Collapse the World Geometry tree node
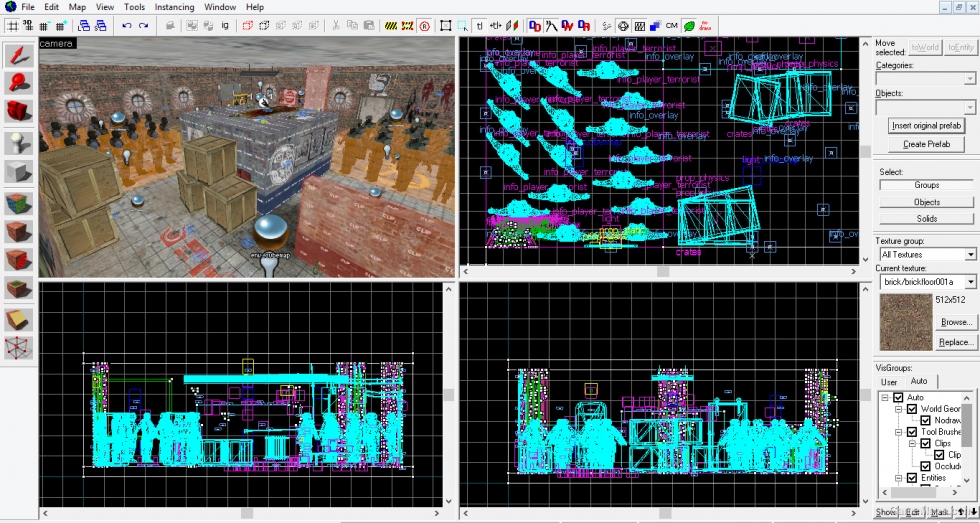This screenshot has height=523, width=980. tap(899, 409)
